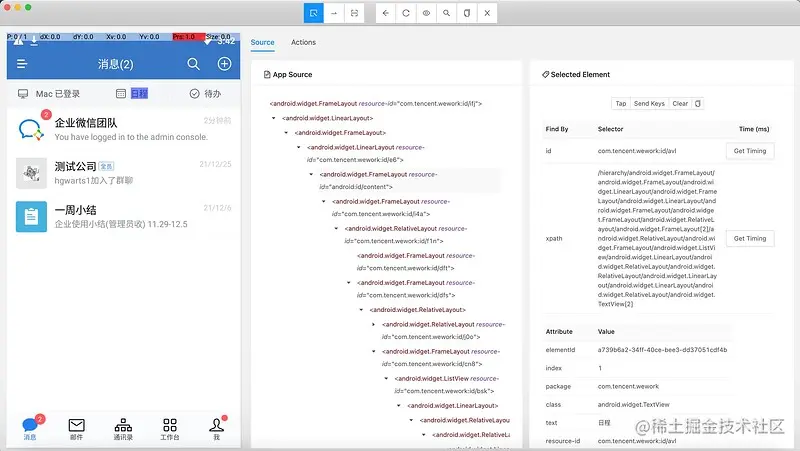Click the highlighted 日程 label in screenshot
This screenshot has height=451, width=800.
(139, 94)
